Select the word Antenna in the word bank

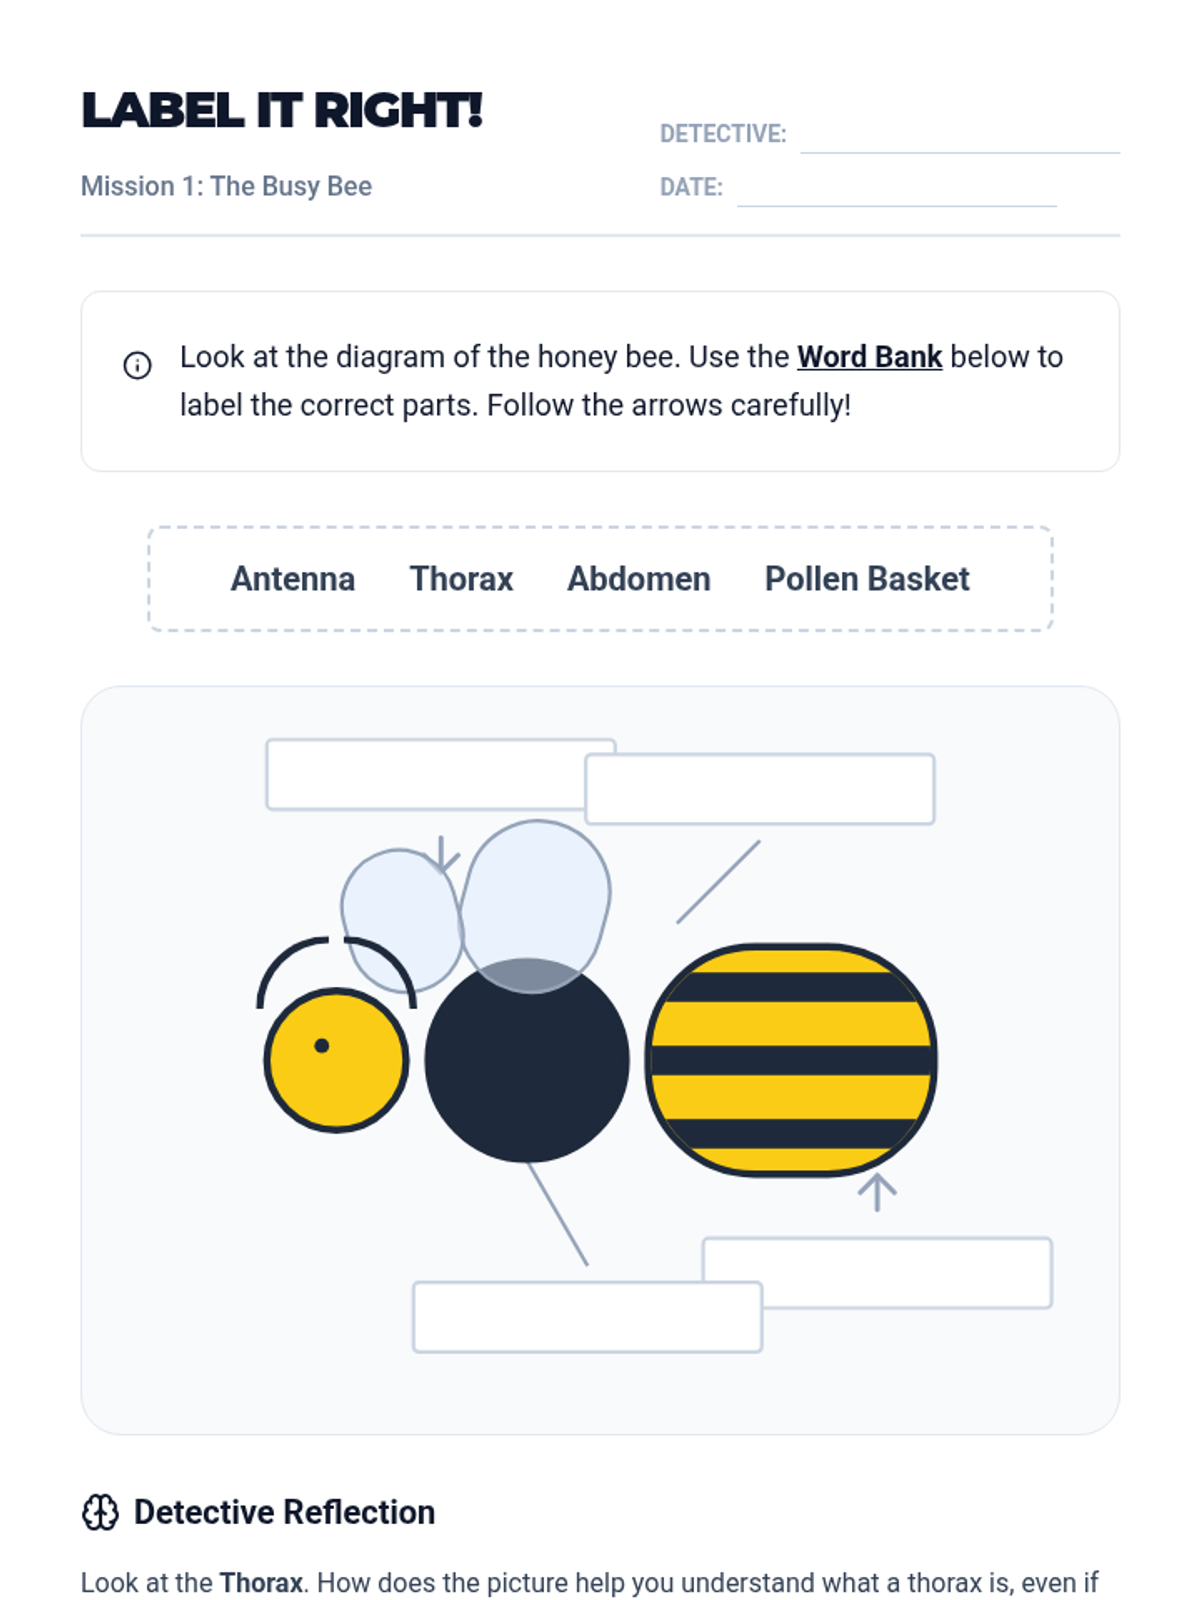click(292, 579)
